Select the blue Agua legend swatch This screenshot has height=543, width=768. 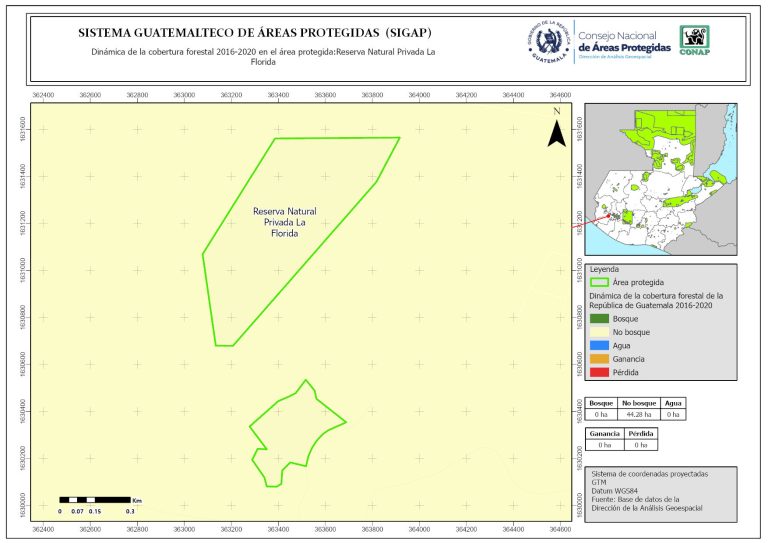[x=599, y=345]
